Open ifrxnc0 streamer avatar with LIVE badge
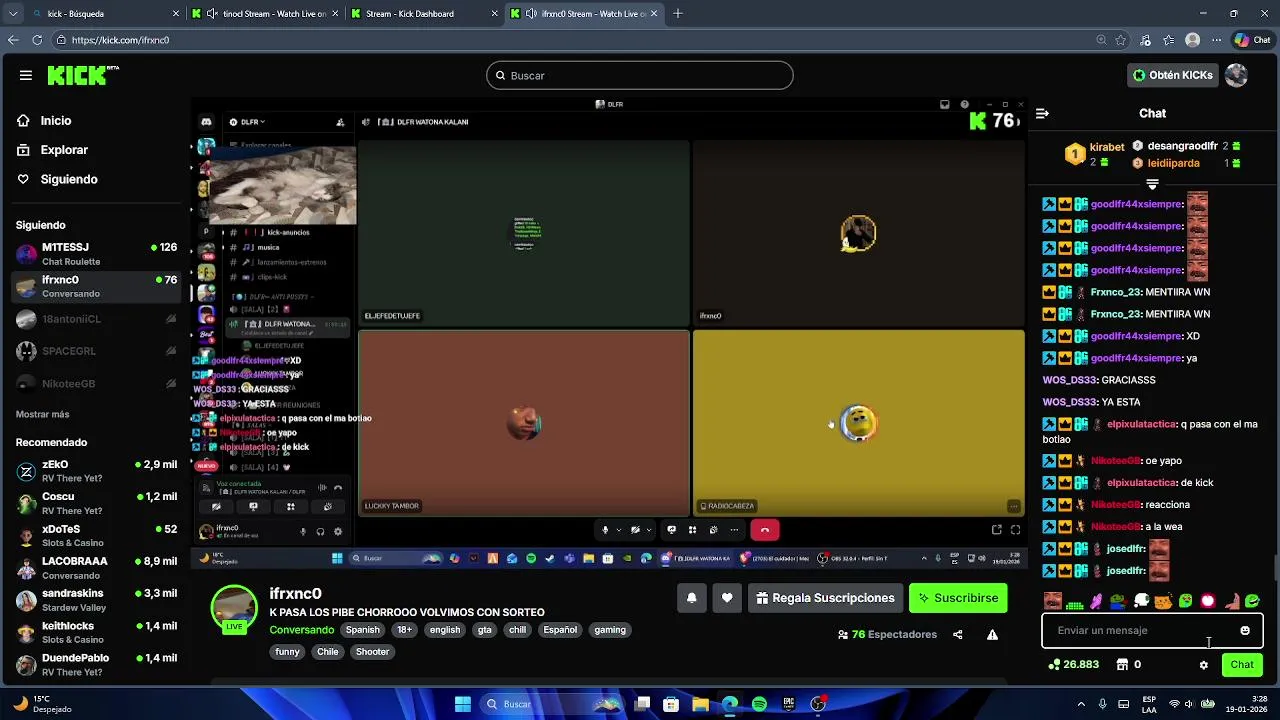 [x=234, y=609]
